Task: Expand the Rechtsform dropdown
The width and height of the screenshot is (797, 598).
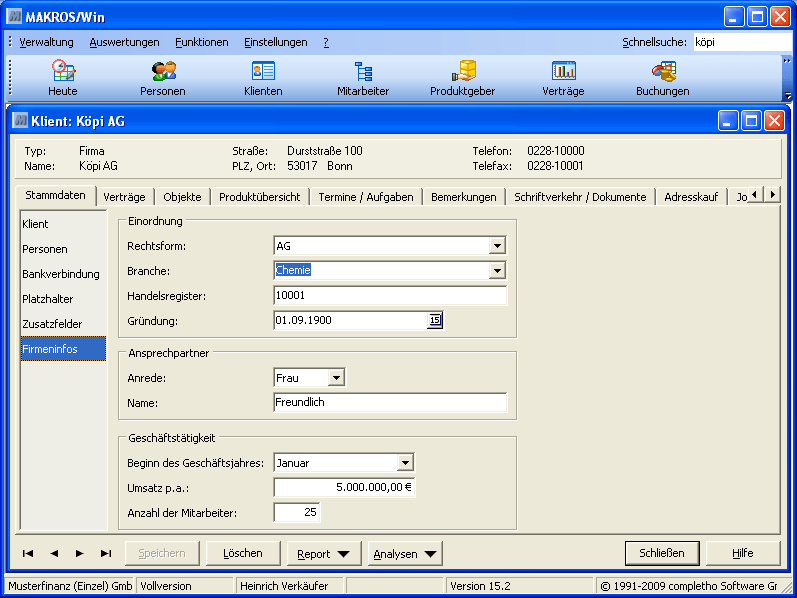Action: [x=497, y=246]
